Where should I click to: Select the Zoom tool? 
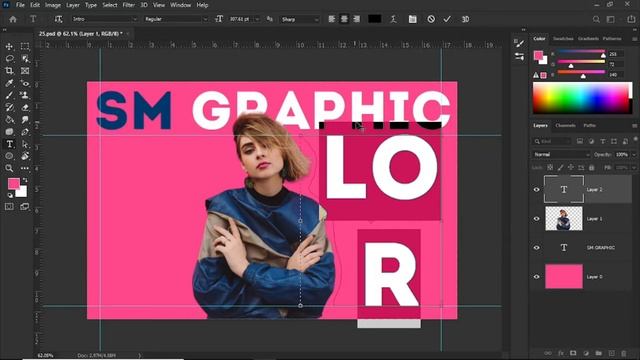tap(9, 168)
